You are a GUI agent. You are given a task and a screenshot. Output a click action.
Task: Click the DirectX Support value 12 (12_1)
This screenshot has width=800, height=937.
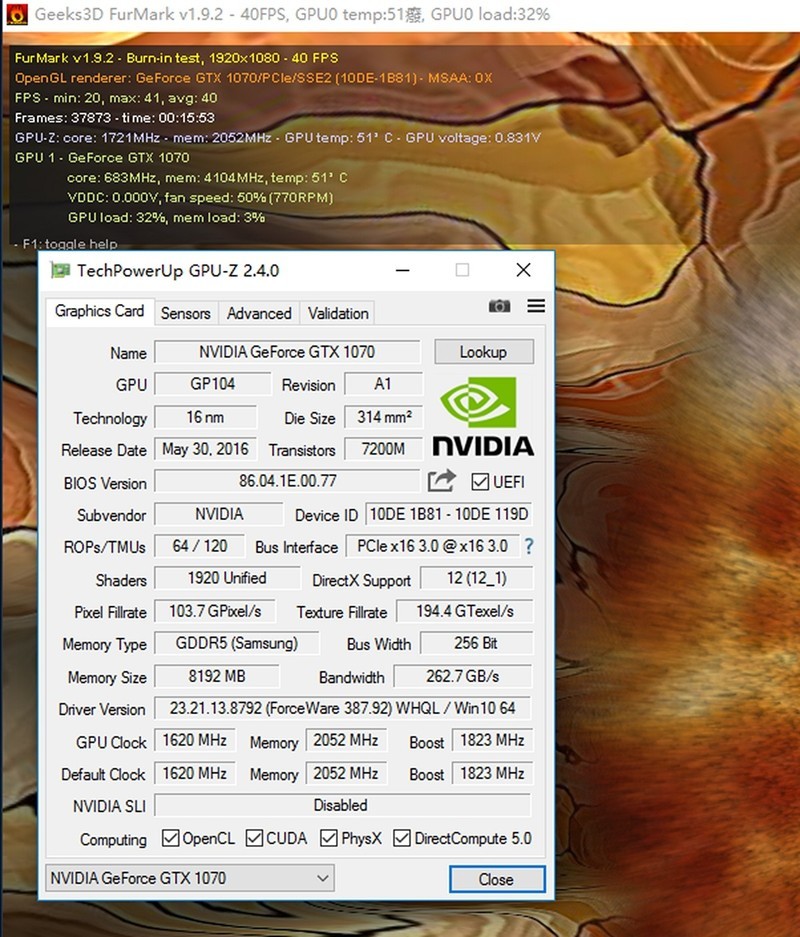pyautogui.click(x=476, y=578)
